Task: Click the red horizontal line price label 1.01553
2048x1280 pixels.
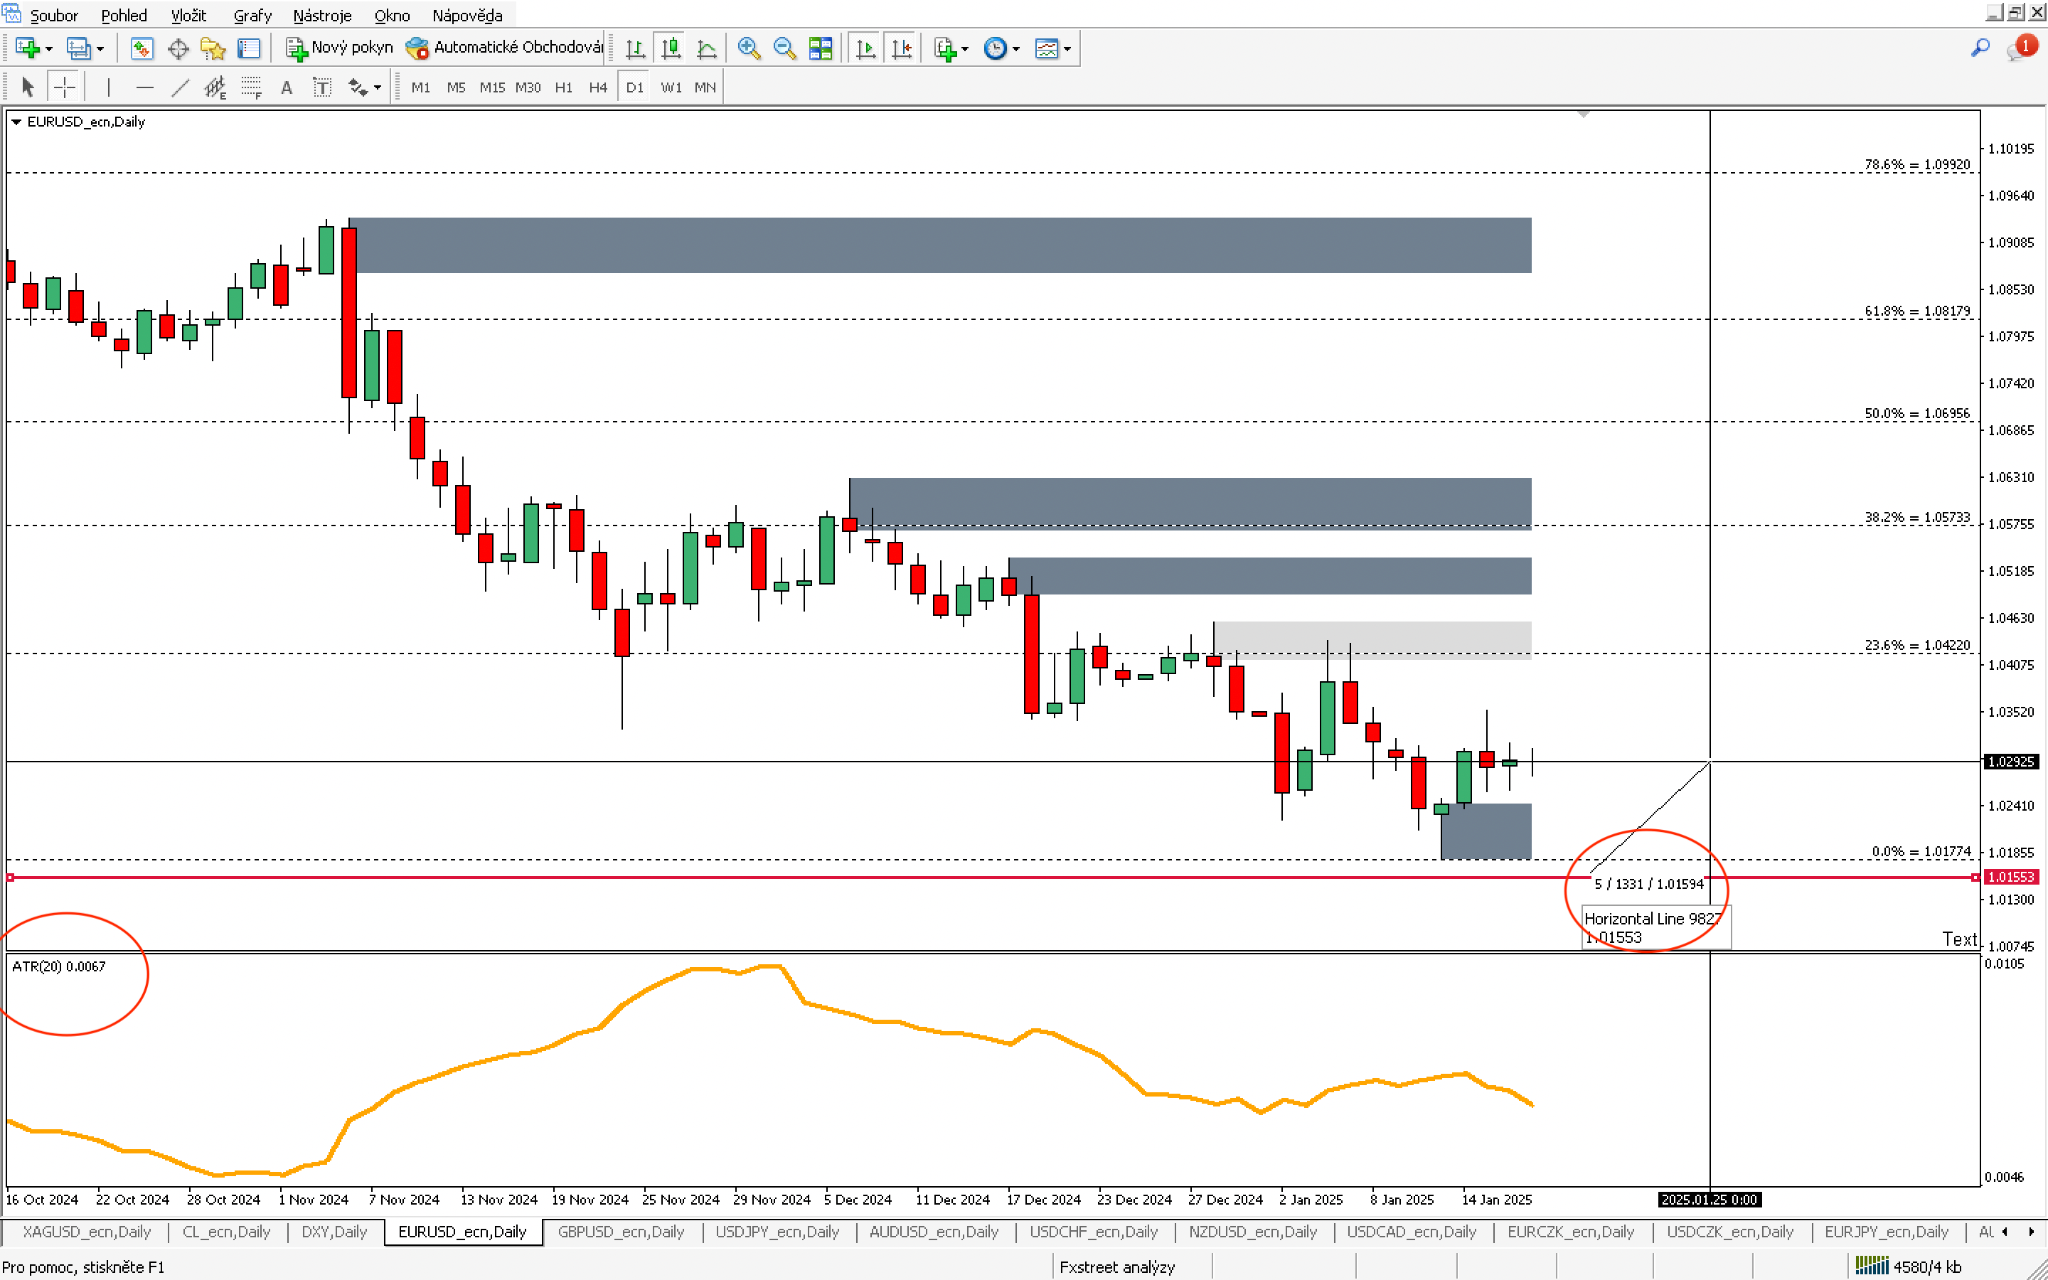Action: point(2010,877)
